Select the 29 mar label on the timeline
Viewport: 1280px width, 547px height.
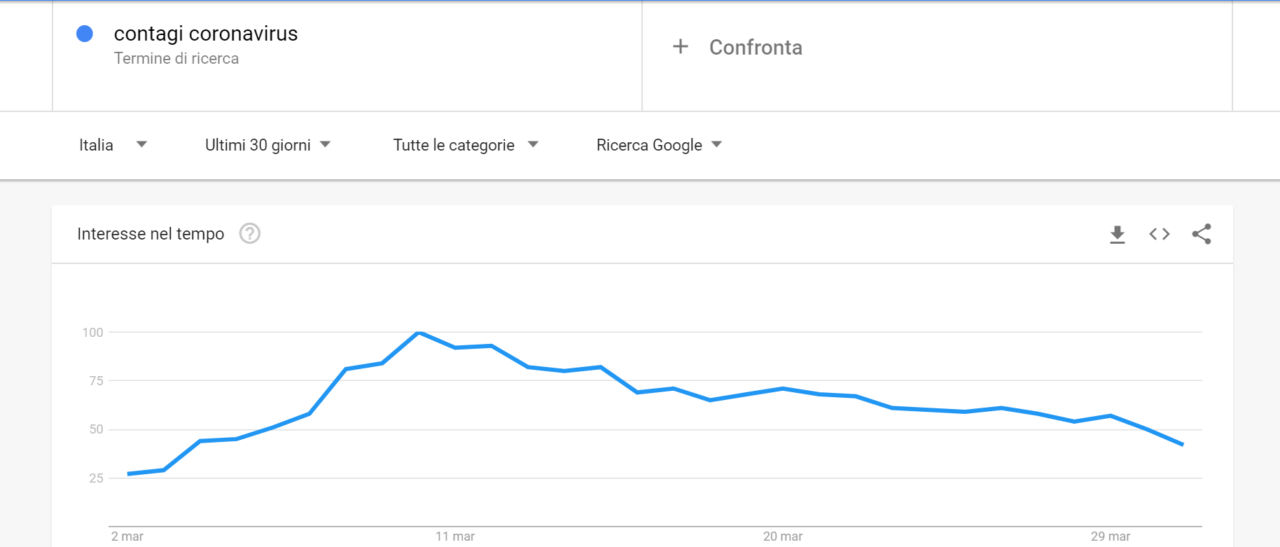1111,537
